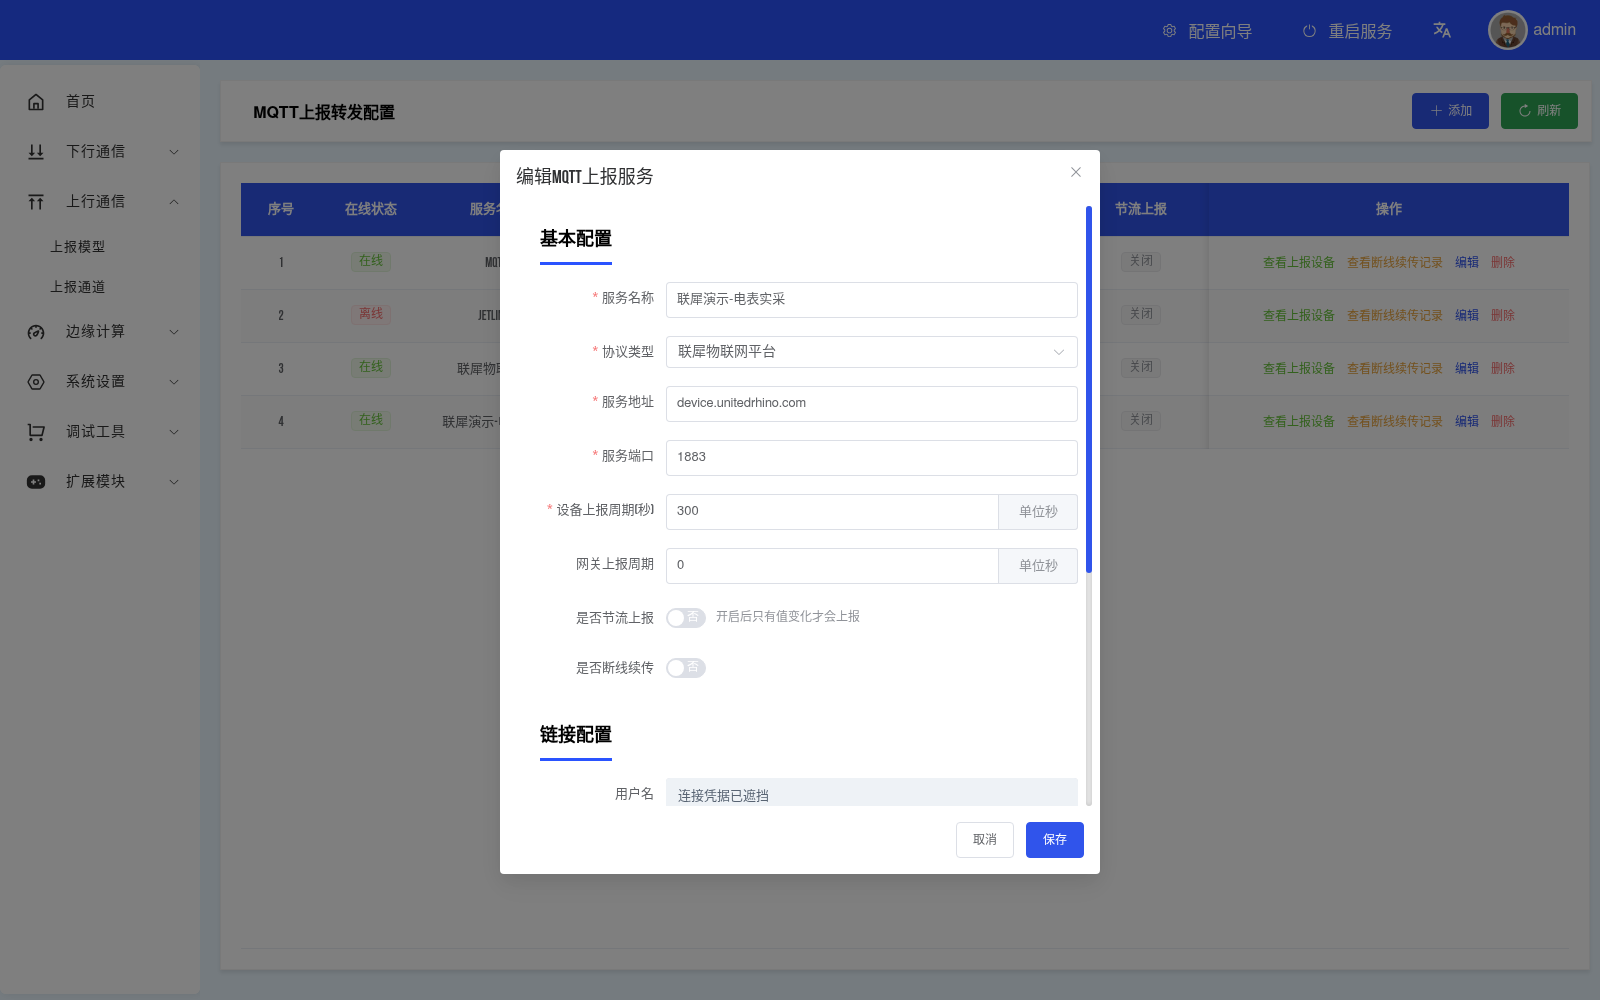This screenshot has height=1000, width=1600.
Task: Click 查看断线续传记录 link in row 2
Action: point(1395,315)
